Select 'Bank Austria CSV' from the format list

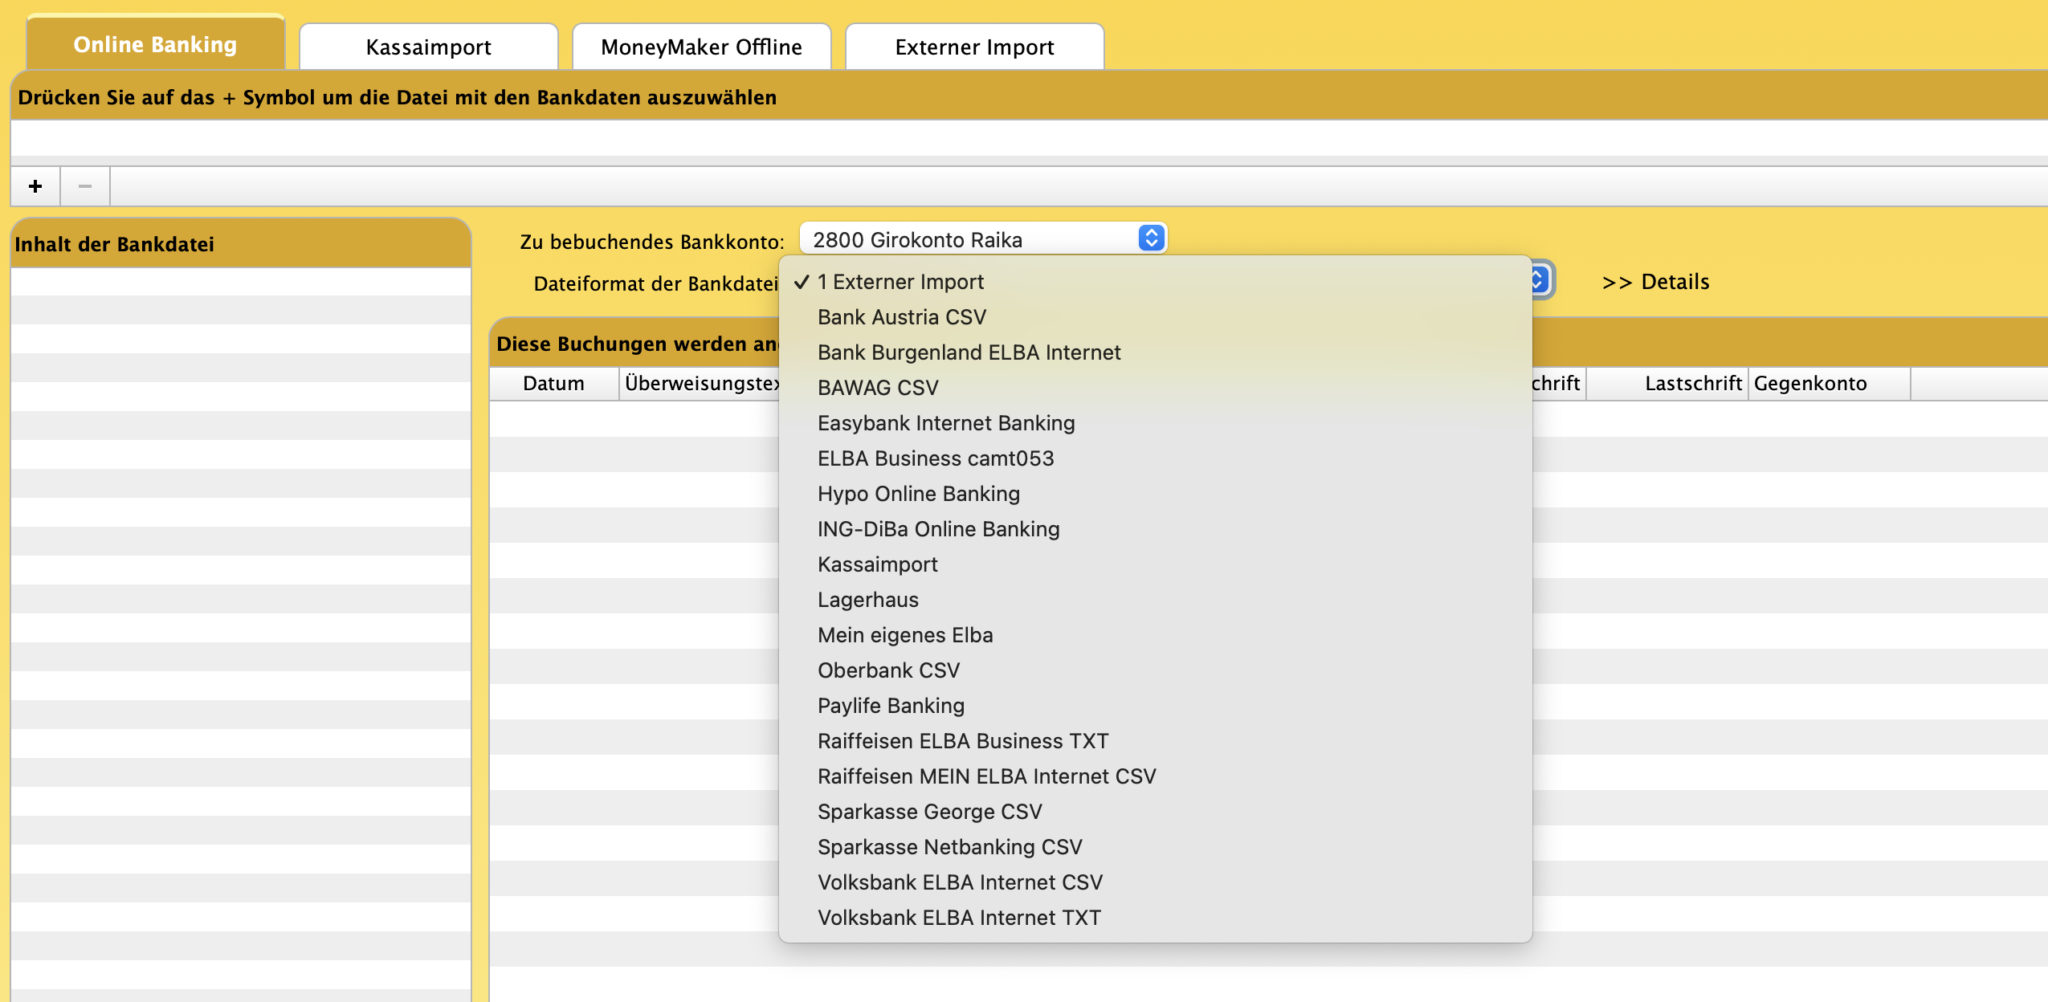(900, 317)
